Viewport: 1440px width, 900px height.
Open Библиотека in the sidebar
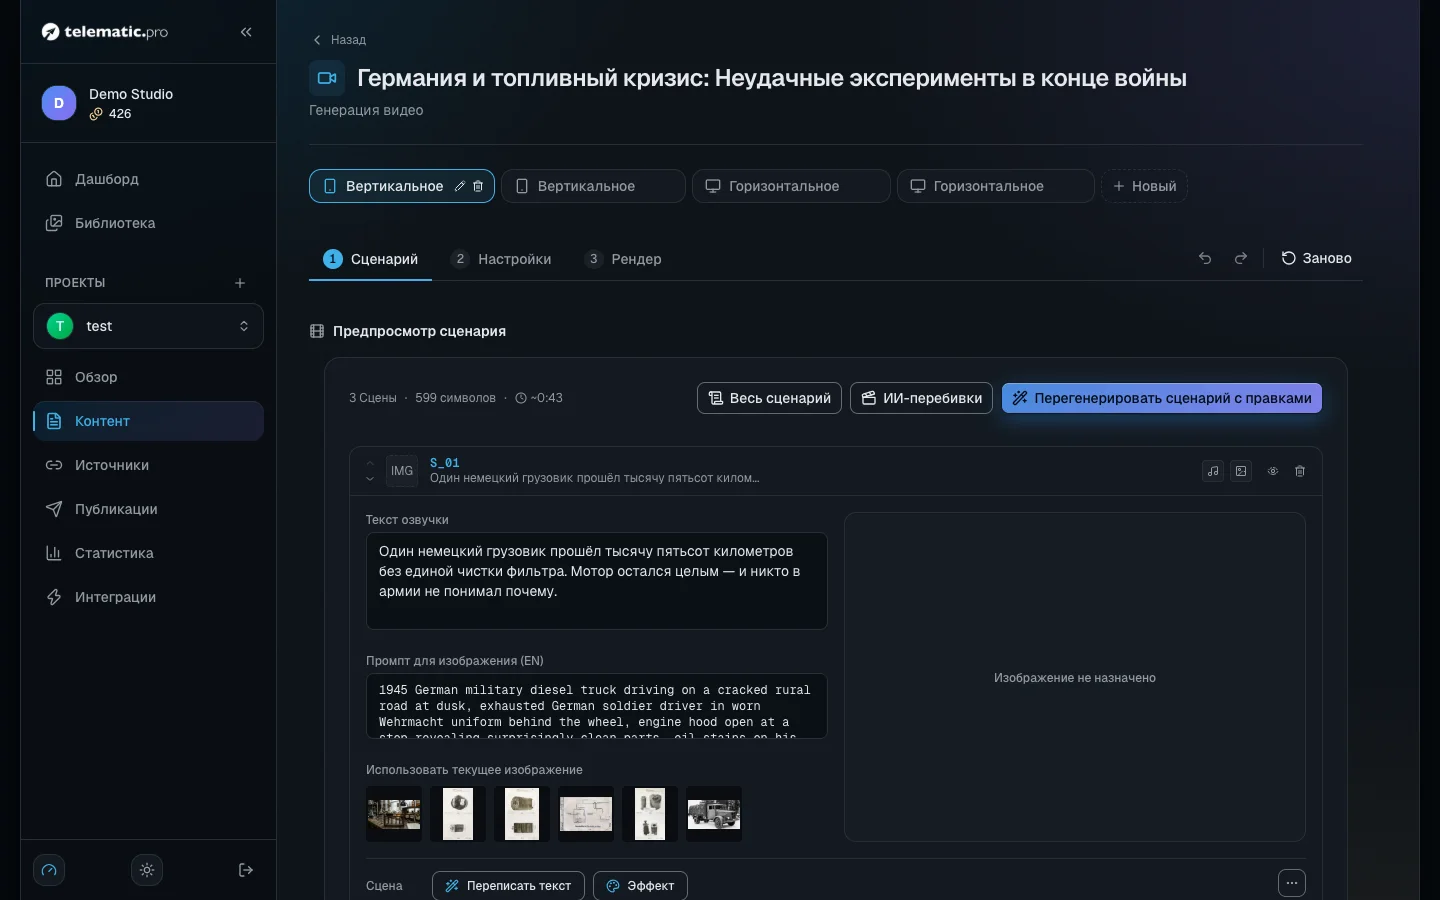click(x=148, y=223)
